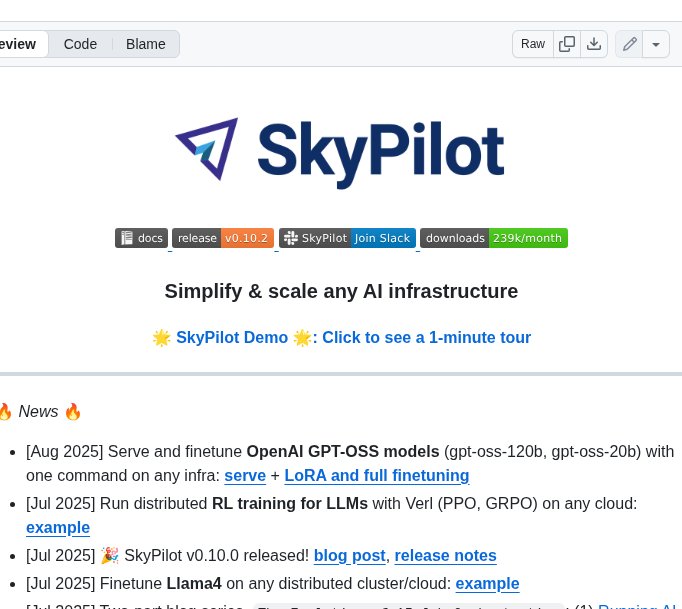The width and height of the screenshot is (682, 609).
Task: Switch to the Code tab
Action: (80, 44)
